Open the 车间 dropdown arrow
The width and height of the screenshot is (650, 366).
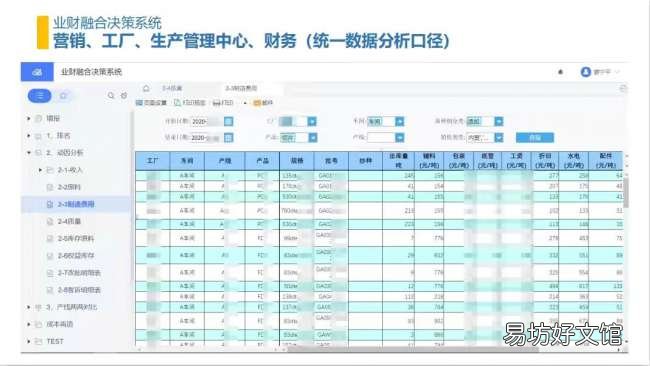click(x=400, y=121)
